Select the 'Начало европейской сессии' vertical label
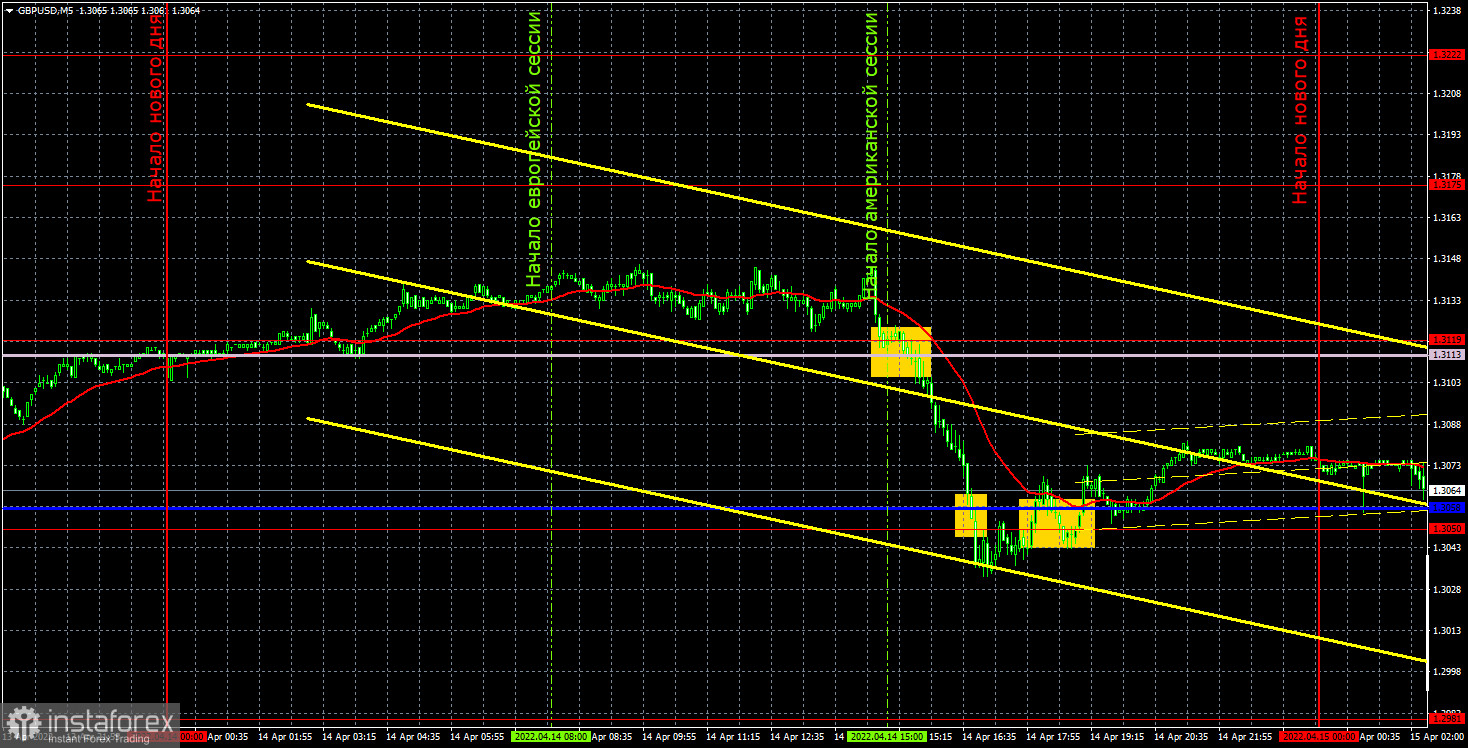Viewport: 1468px width, 748px height. 534,149
